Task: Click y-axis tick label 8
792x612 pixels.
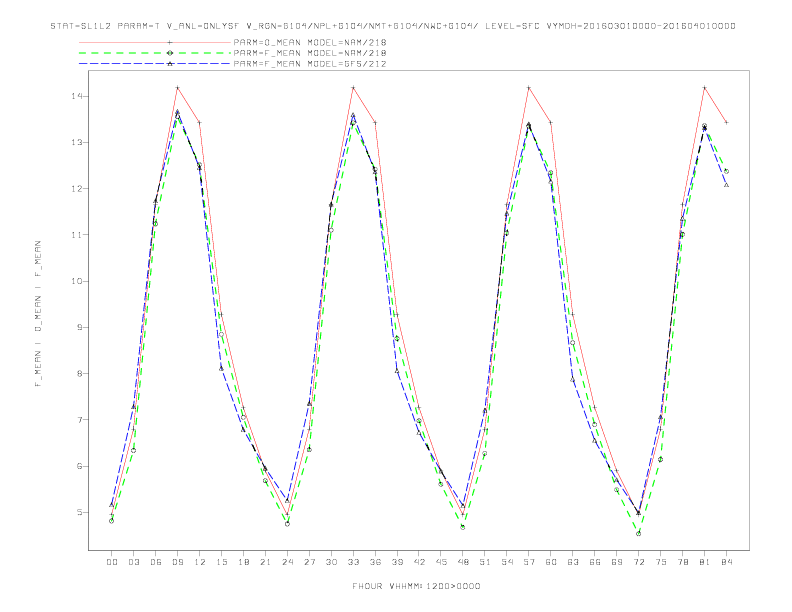Action: click(80, 374)
